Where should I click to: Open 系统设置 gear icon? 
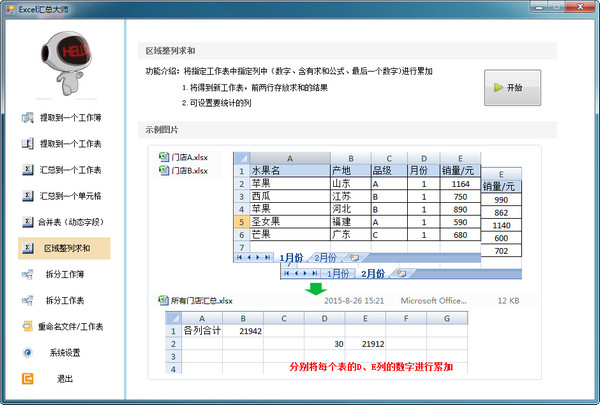28,352
